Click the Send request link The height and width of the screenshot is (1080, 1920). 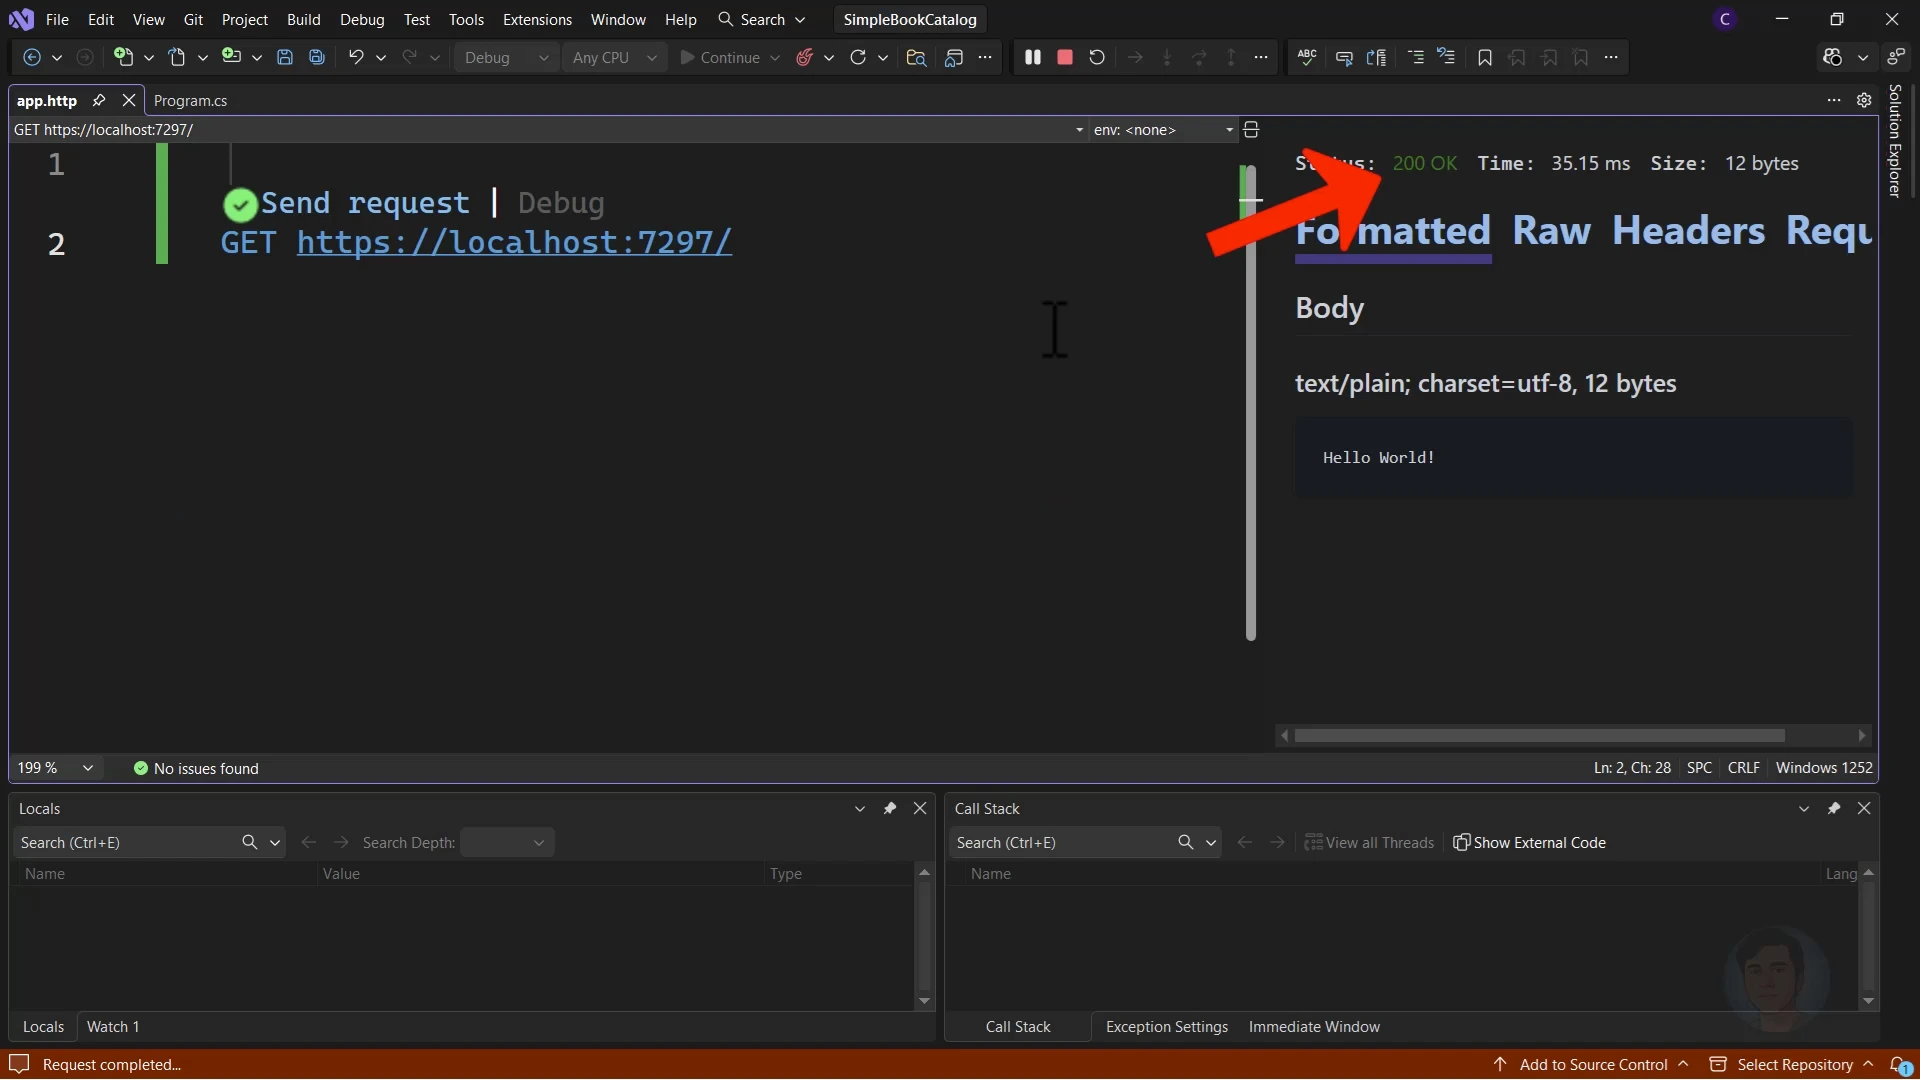[365, 203]
